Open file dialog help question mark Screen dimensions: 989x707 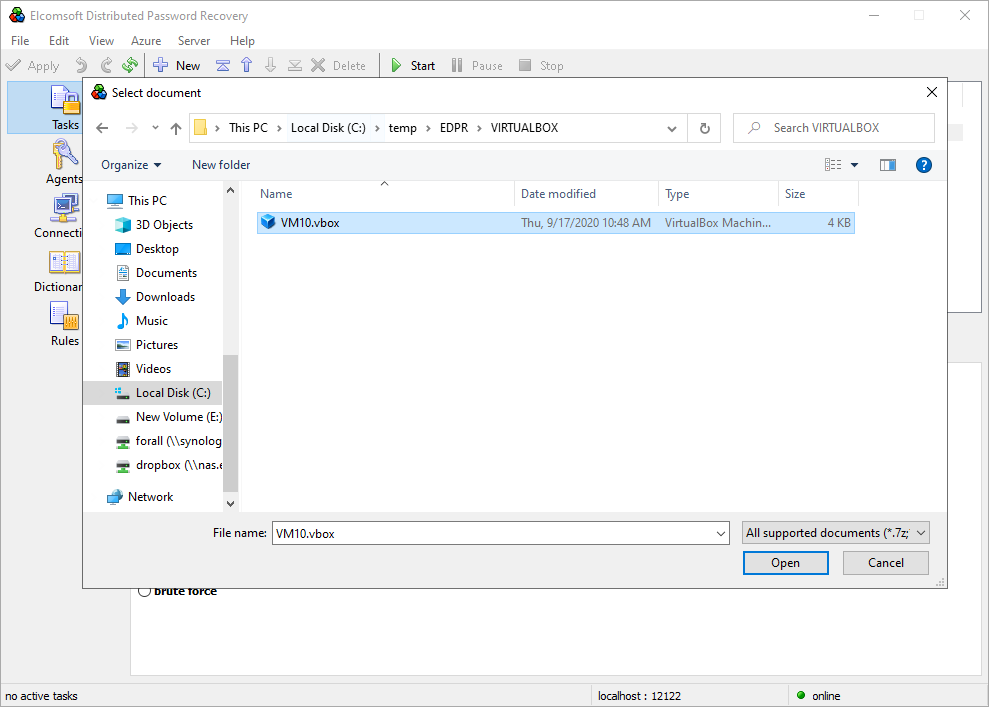923,165
